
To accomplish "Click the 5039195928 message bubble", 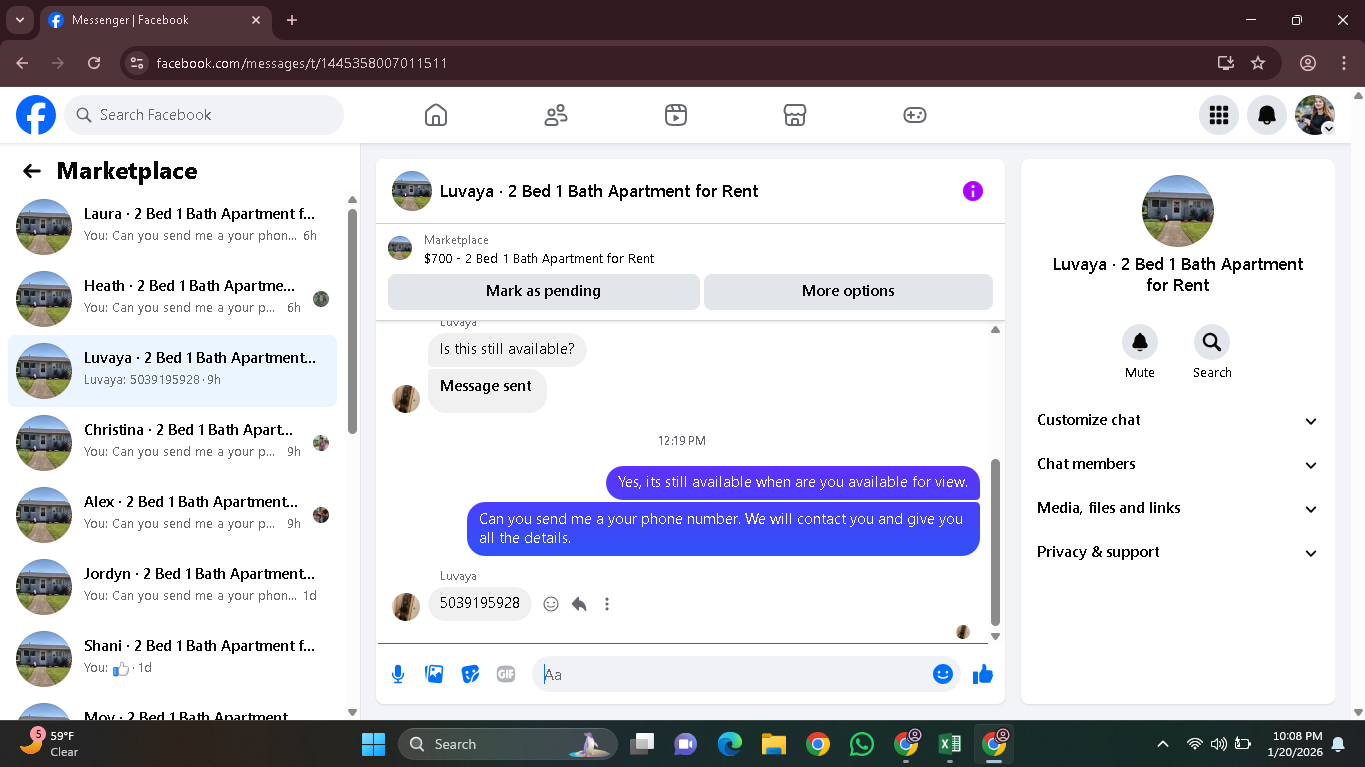I will click(x=480, y=604).
